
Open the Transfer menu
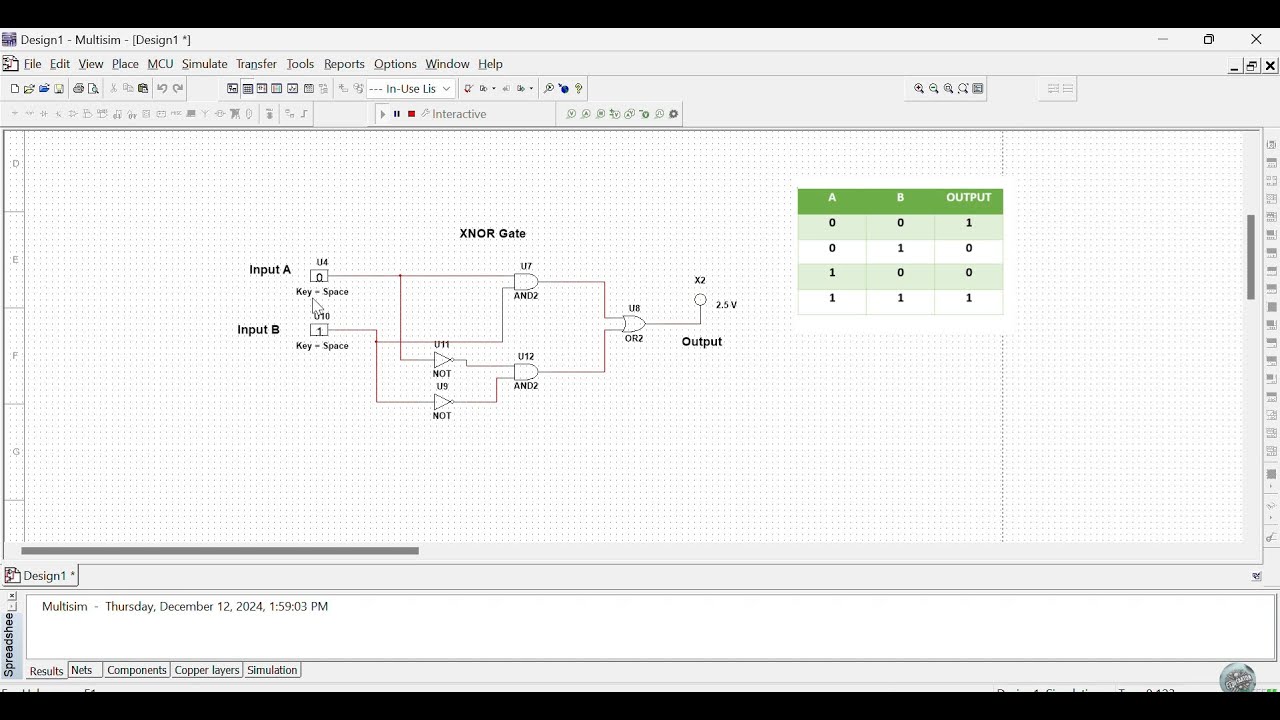click(x=257, y=65)
